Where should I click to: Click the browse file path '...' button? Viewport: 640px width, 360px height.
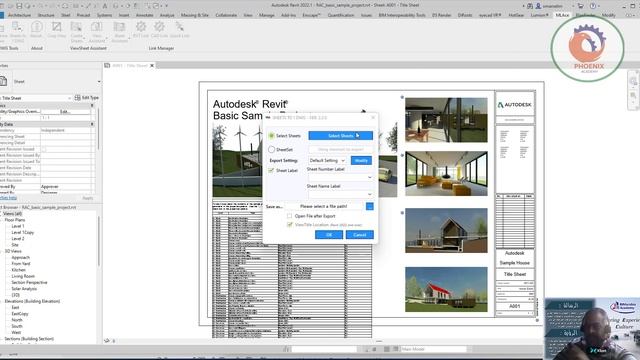(369, 207)
